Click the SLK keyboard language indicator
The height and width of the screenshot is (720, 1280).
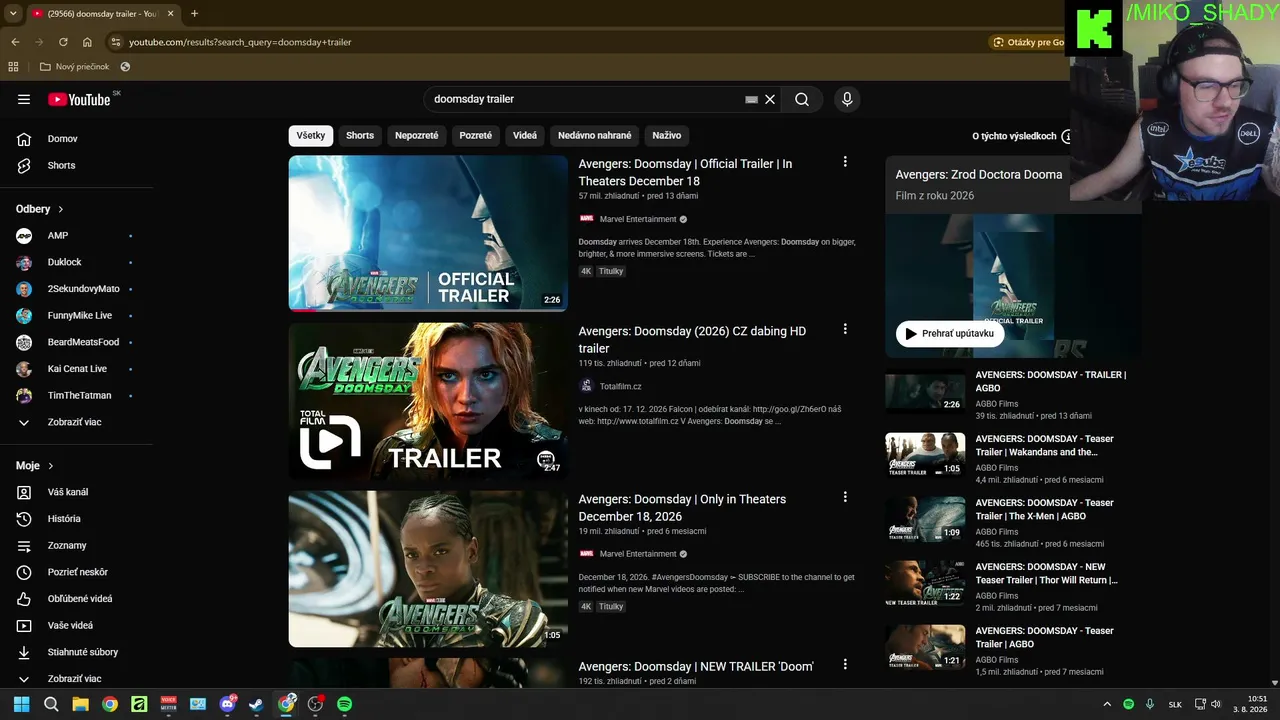(x=1175, y=704)
